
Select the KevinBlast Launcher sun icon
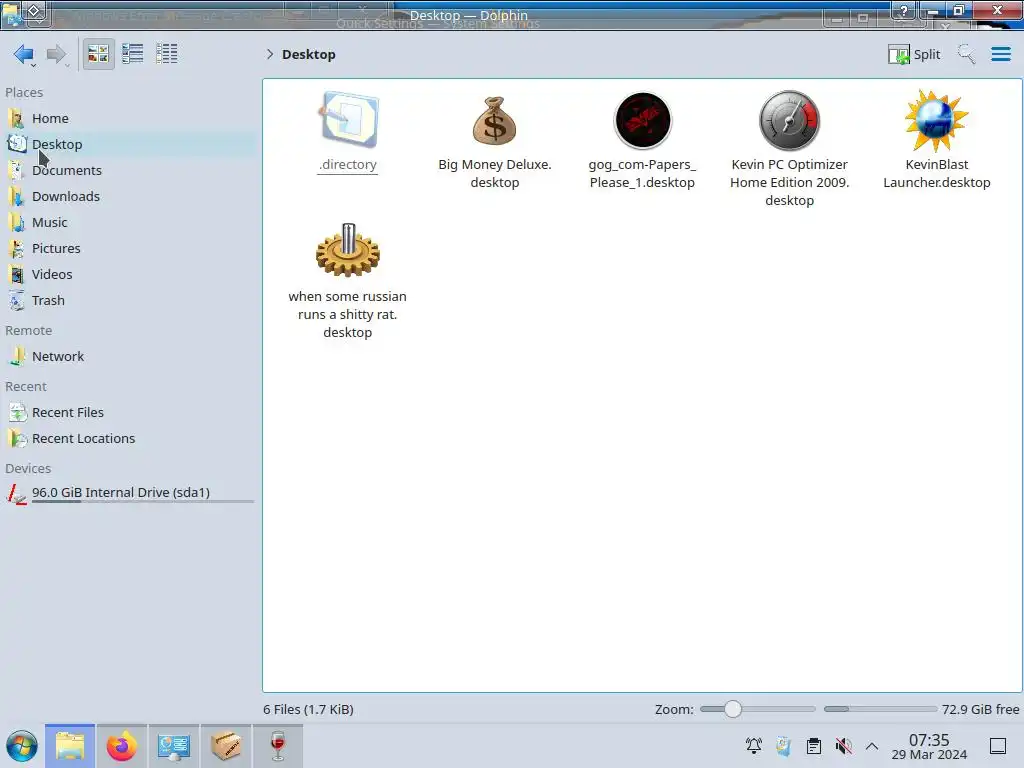(936, 120)
